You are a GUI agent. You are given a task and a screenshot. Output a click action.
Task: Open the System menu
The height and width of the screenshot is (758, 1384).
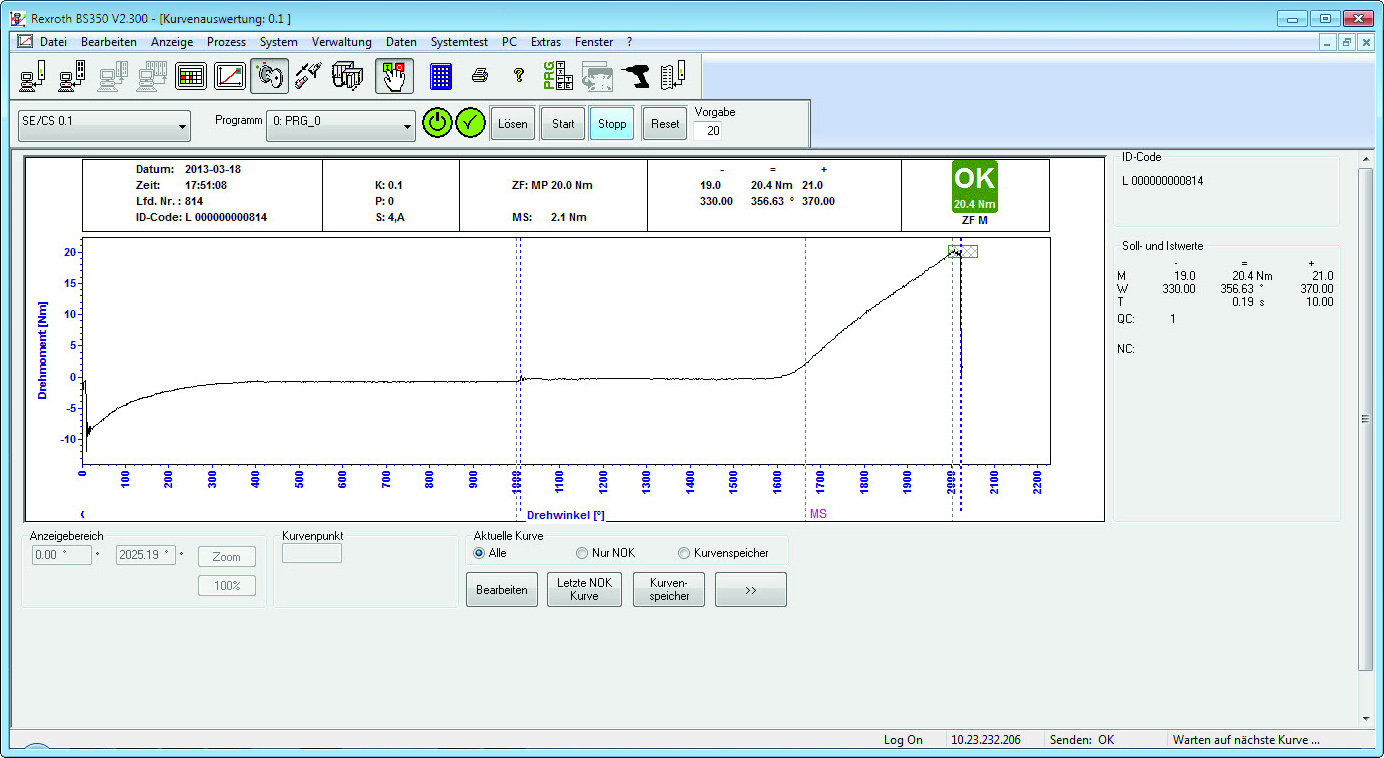[x=279, y=42]
